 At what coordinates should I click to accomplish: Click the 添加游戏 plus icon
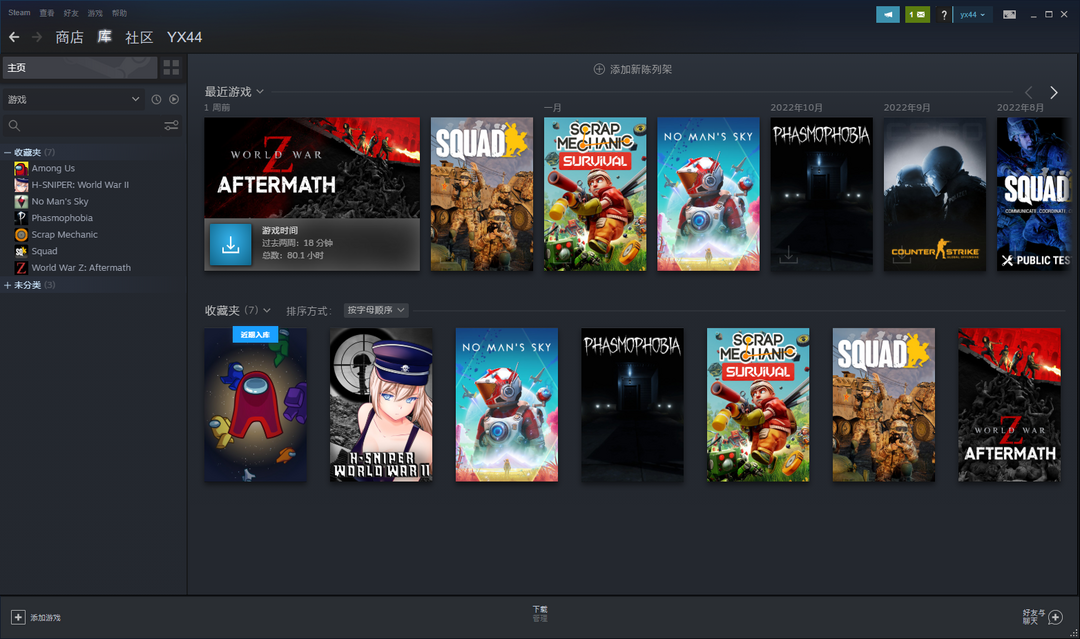[18, 618]
